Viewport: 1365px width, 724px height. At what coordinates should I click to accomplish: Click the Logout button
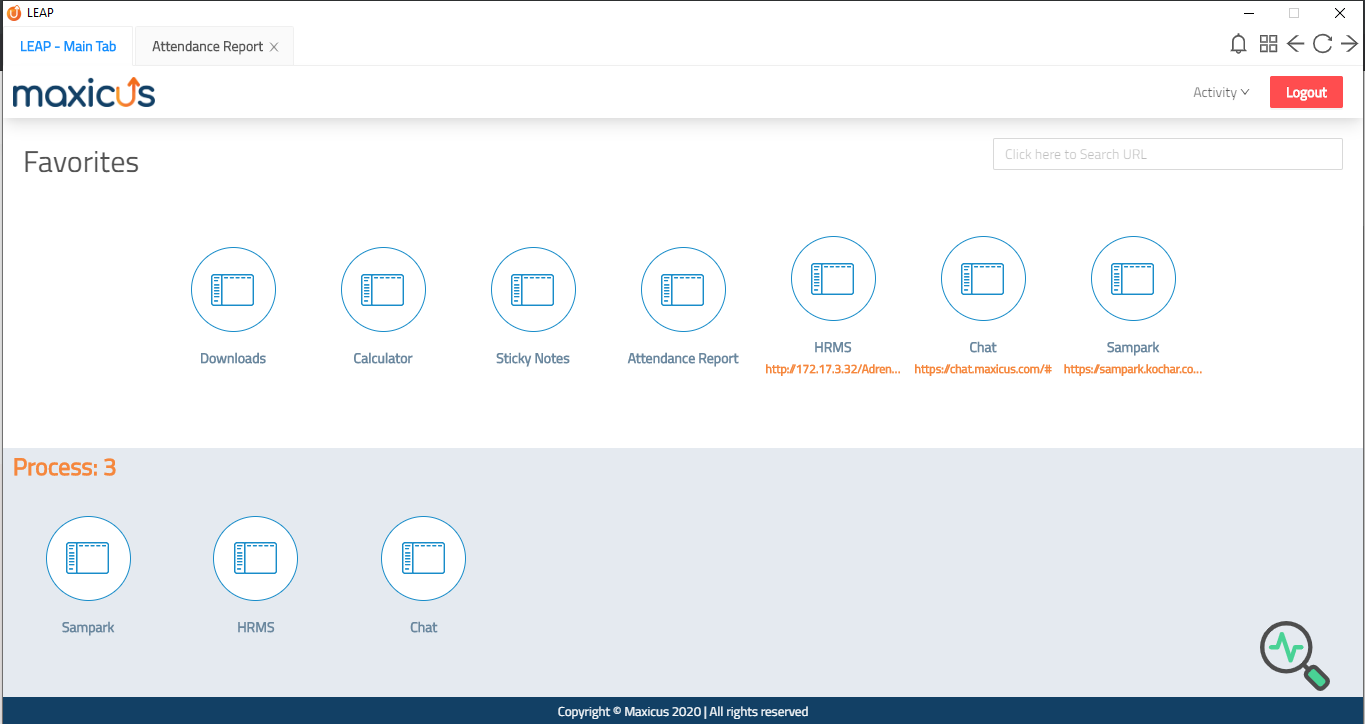coord(1306,93)
